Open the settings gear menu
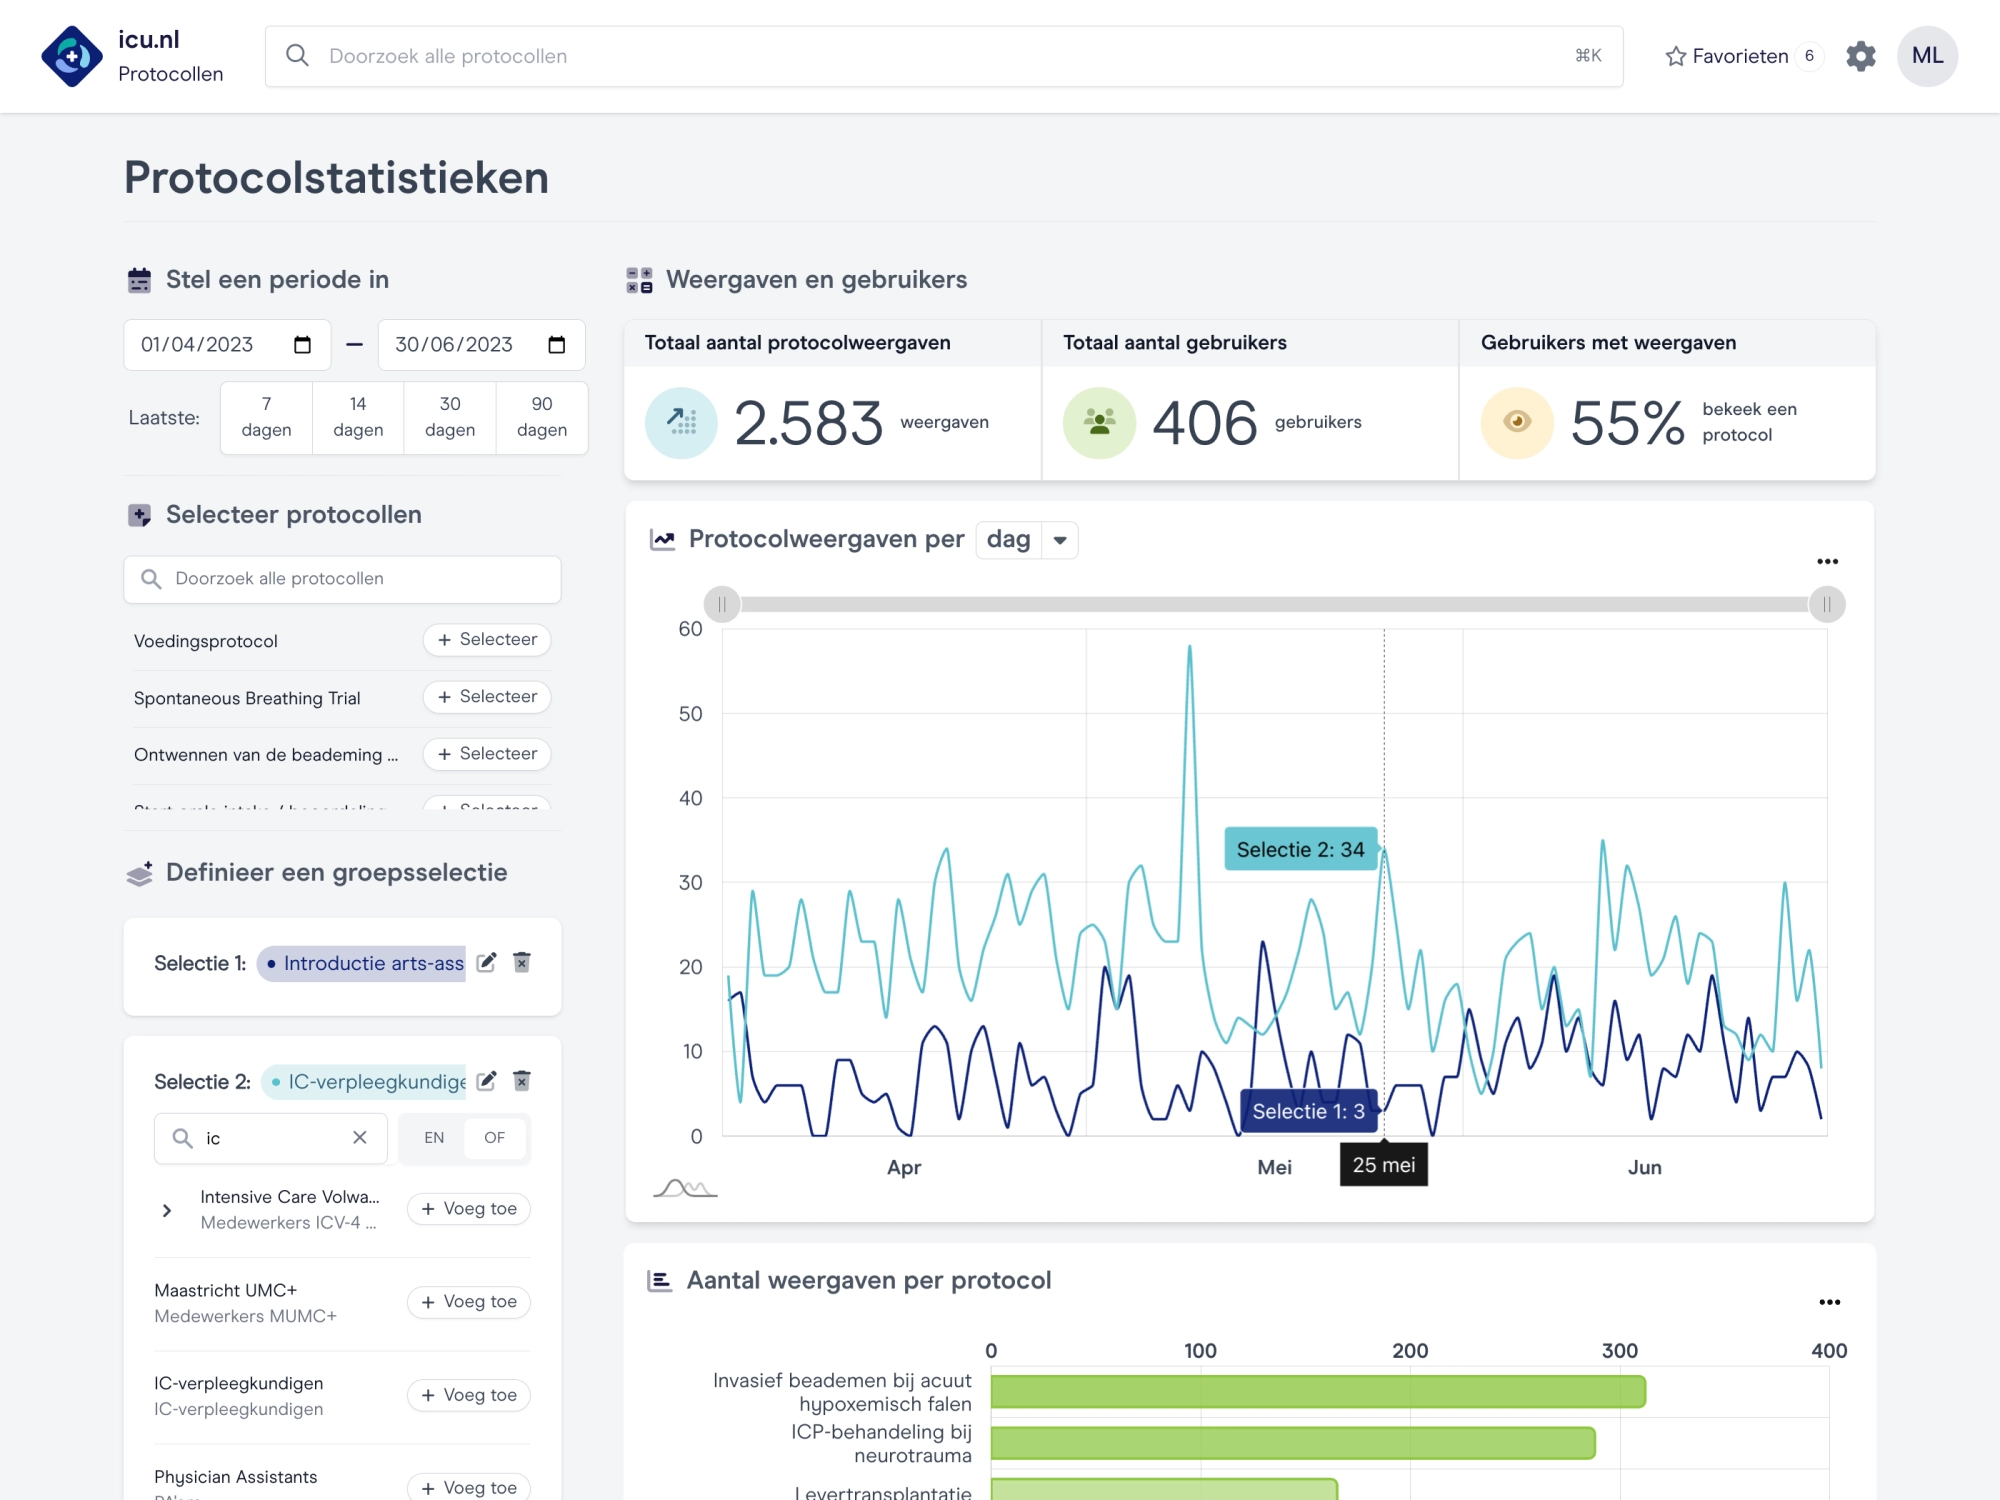2000x1500 pixels. [x=1861, y=56]
